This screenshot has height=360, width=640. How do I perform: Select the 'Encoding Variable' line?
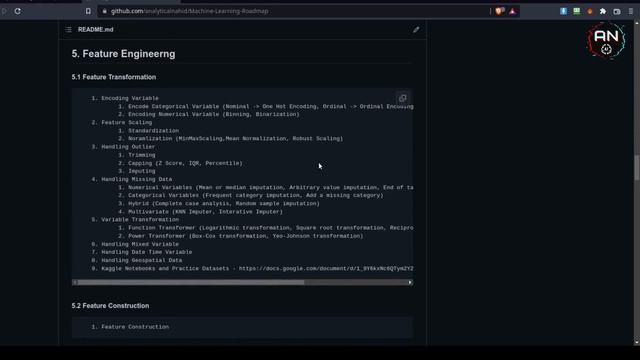[x=125, y=98]
